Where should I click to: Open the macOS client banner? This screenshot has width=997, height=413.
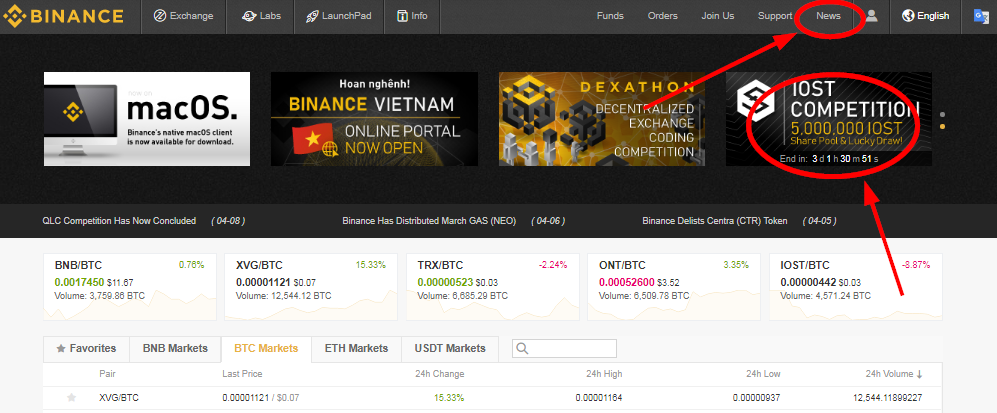147,119
